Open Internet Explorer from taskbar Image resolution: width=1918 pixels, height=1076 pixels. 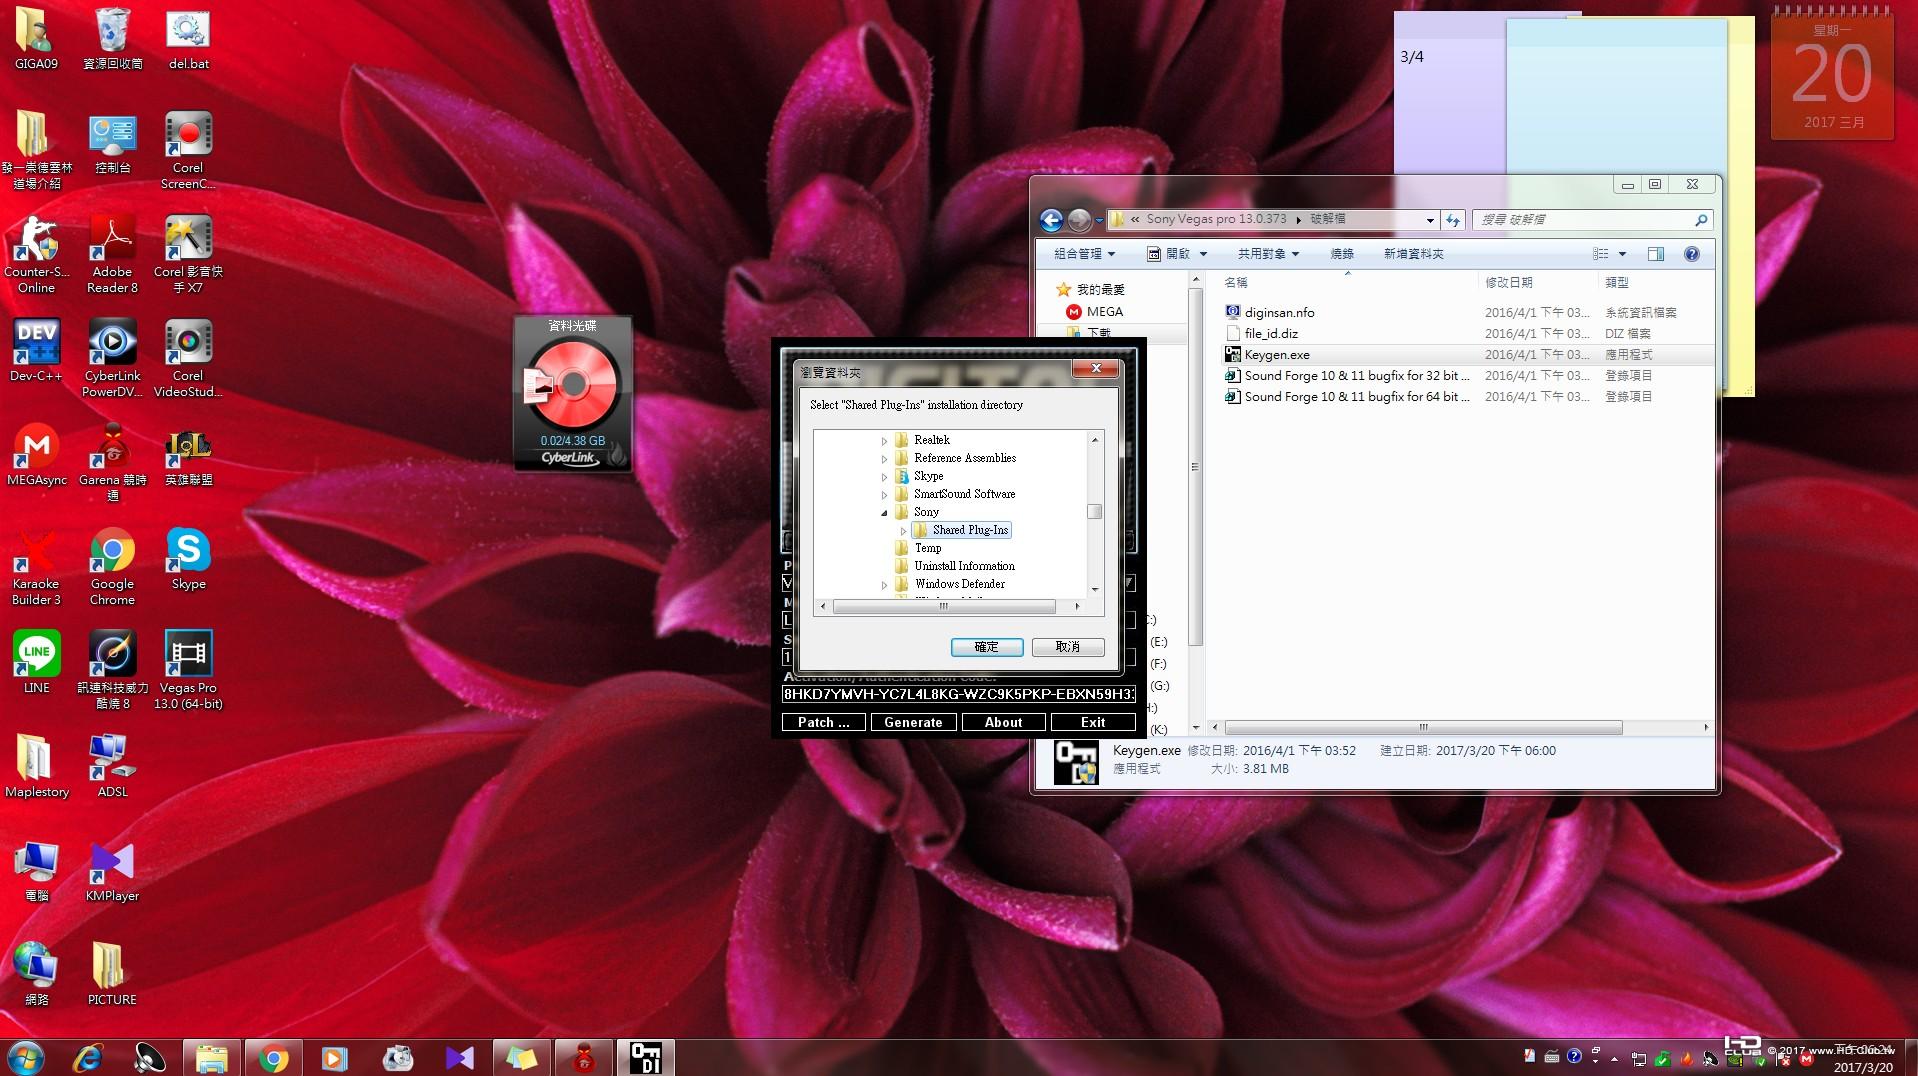click(88, 1057)
